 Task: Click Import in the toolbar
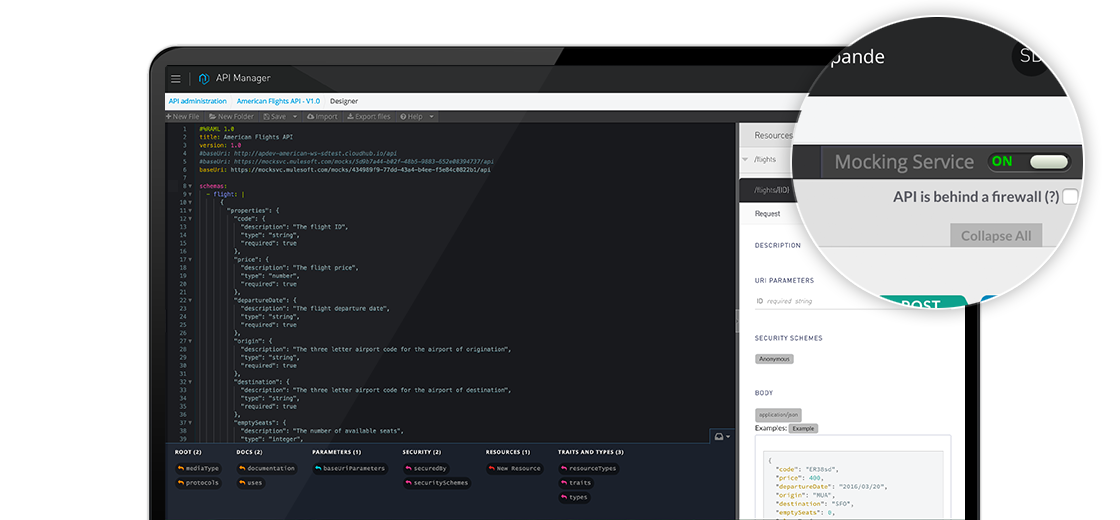[x=322, y=116]
